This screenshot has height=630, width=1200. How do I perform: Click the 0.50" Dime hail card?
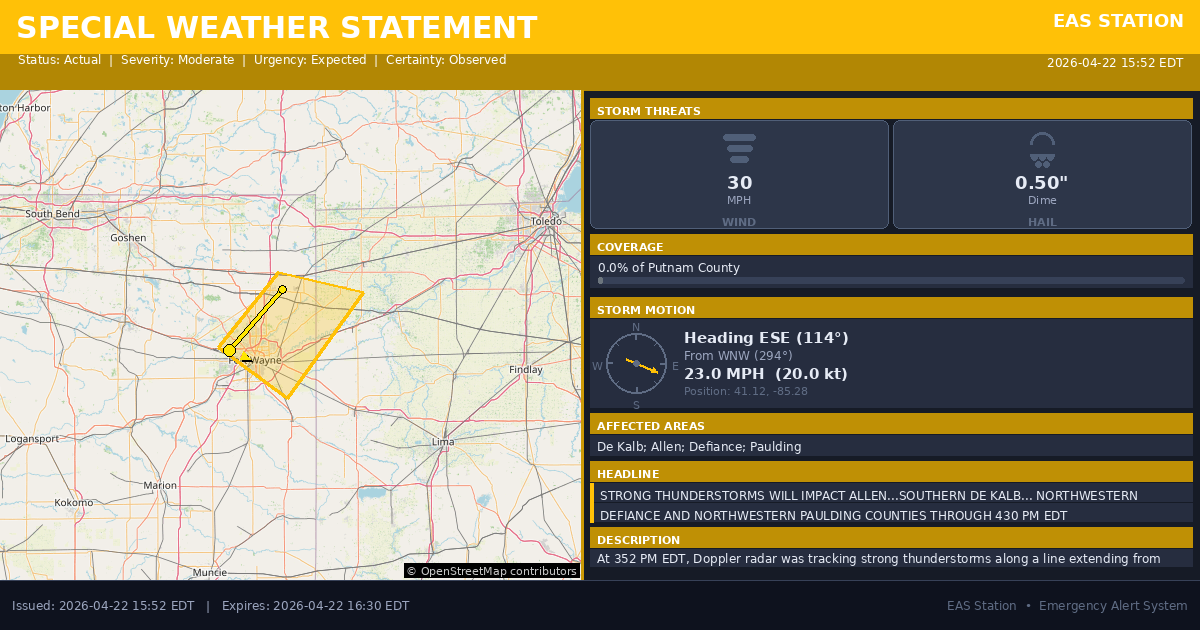coord(1042,175)
